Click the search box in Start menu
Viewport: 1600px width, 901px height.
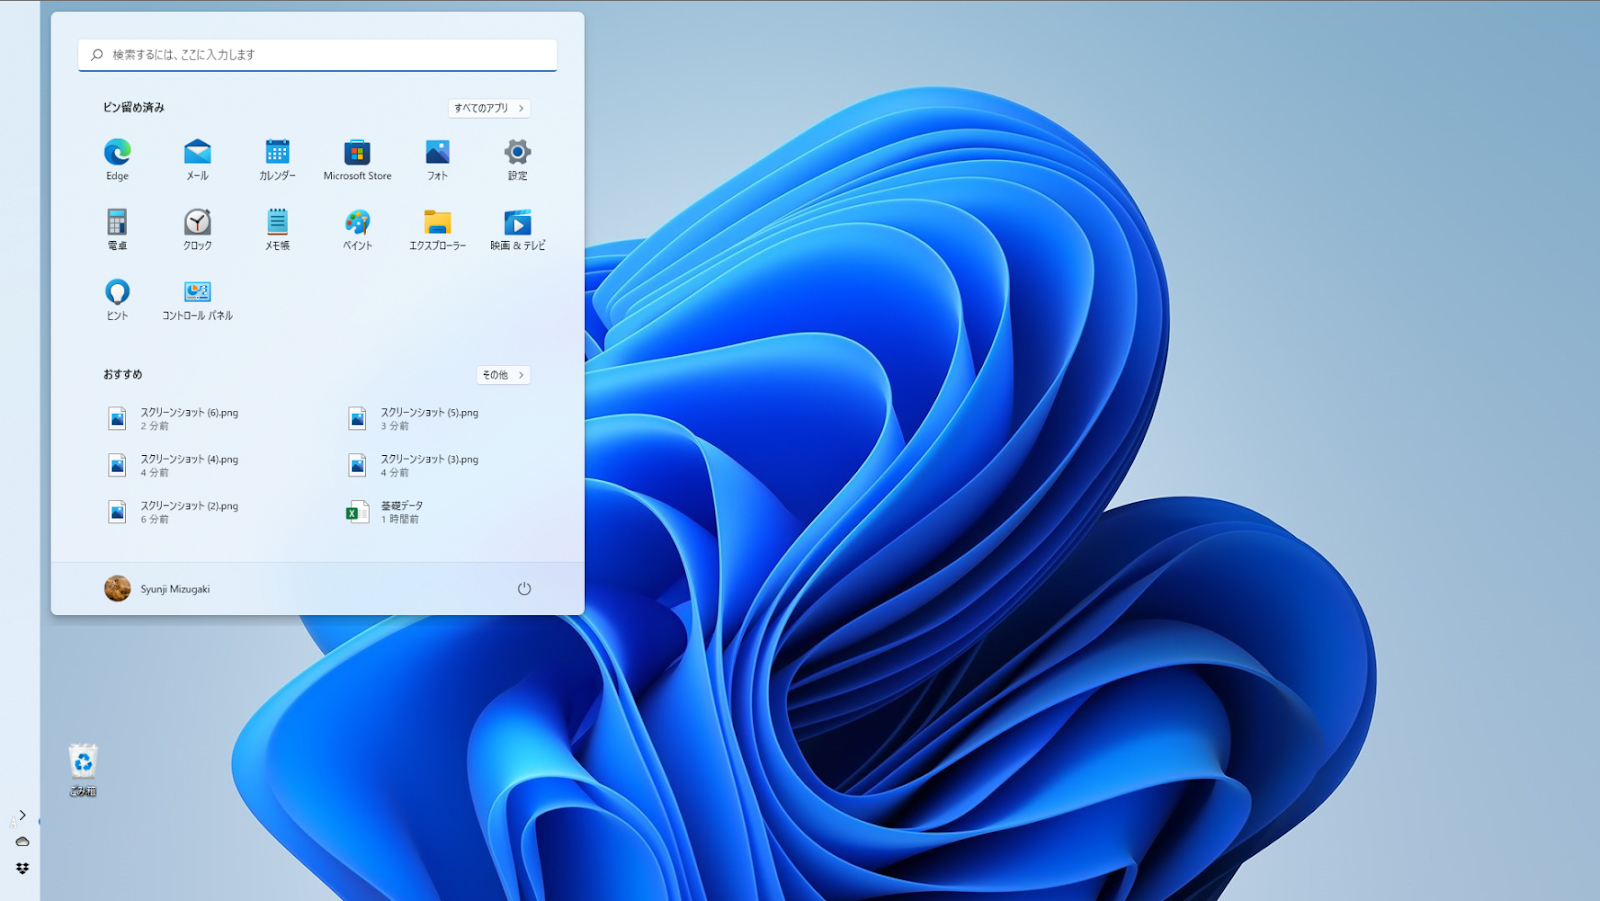[x=318, y=55]
